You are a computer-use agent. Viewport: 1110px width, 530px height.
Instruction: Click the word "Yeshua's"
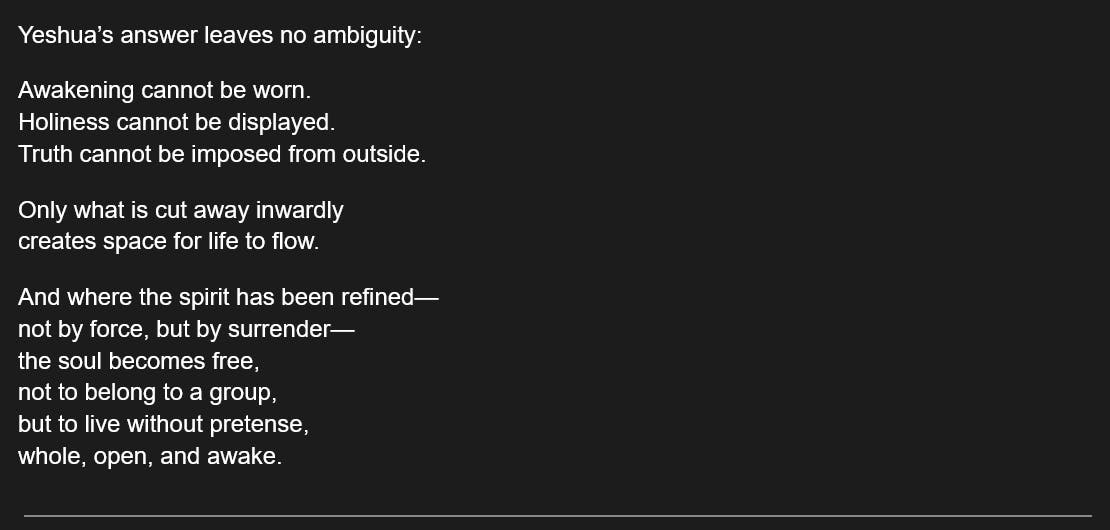65,36
